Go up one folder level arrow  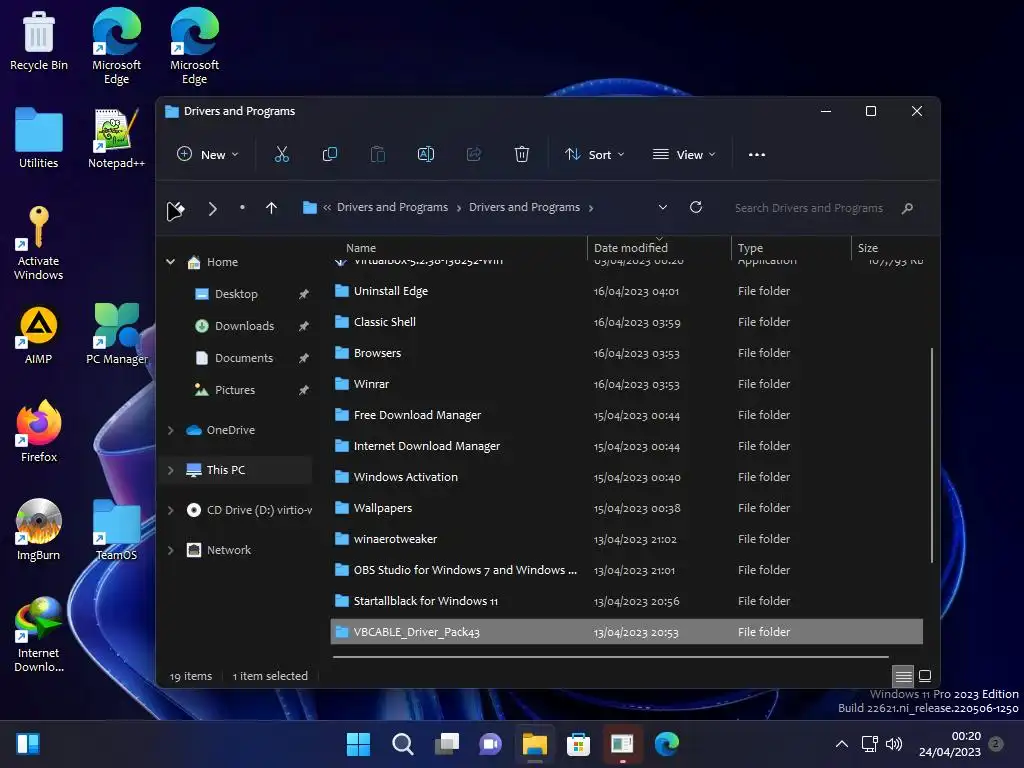click(272, 208)
